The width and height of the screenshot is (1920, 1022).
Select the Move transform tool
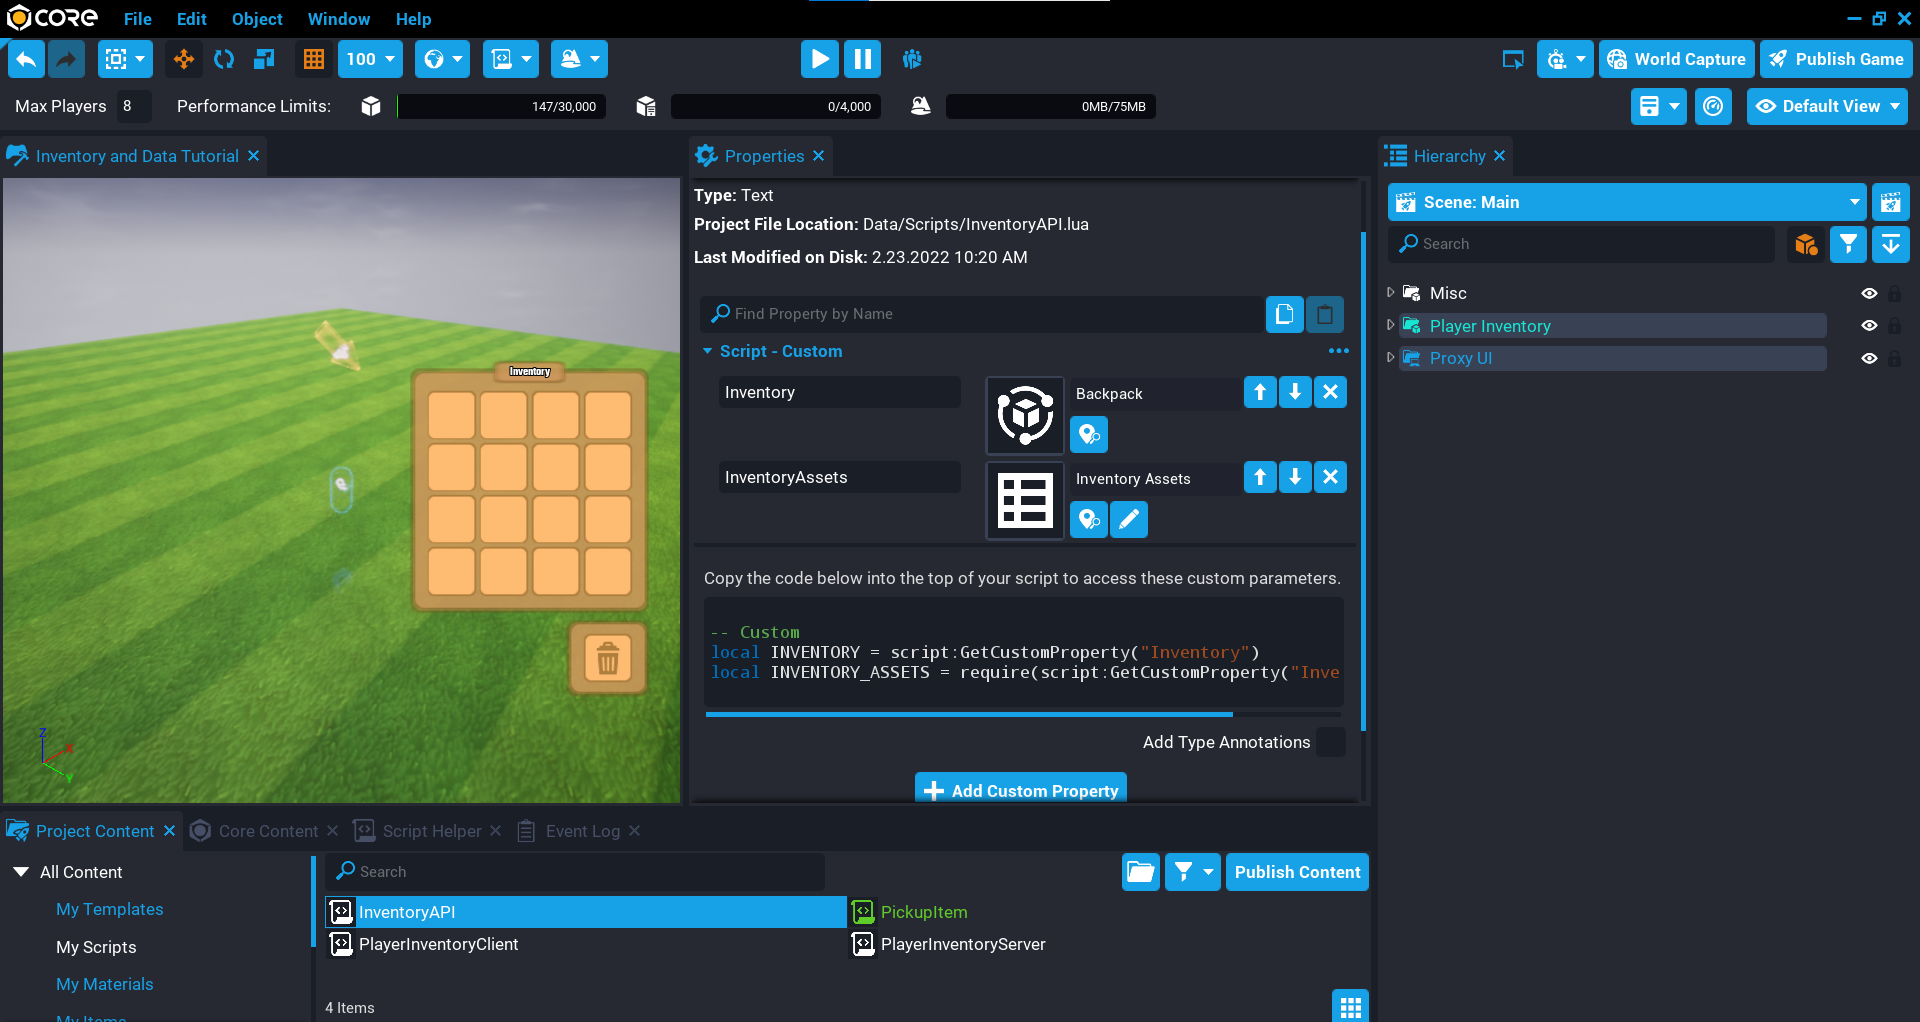click(184, 59)
